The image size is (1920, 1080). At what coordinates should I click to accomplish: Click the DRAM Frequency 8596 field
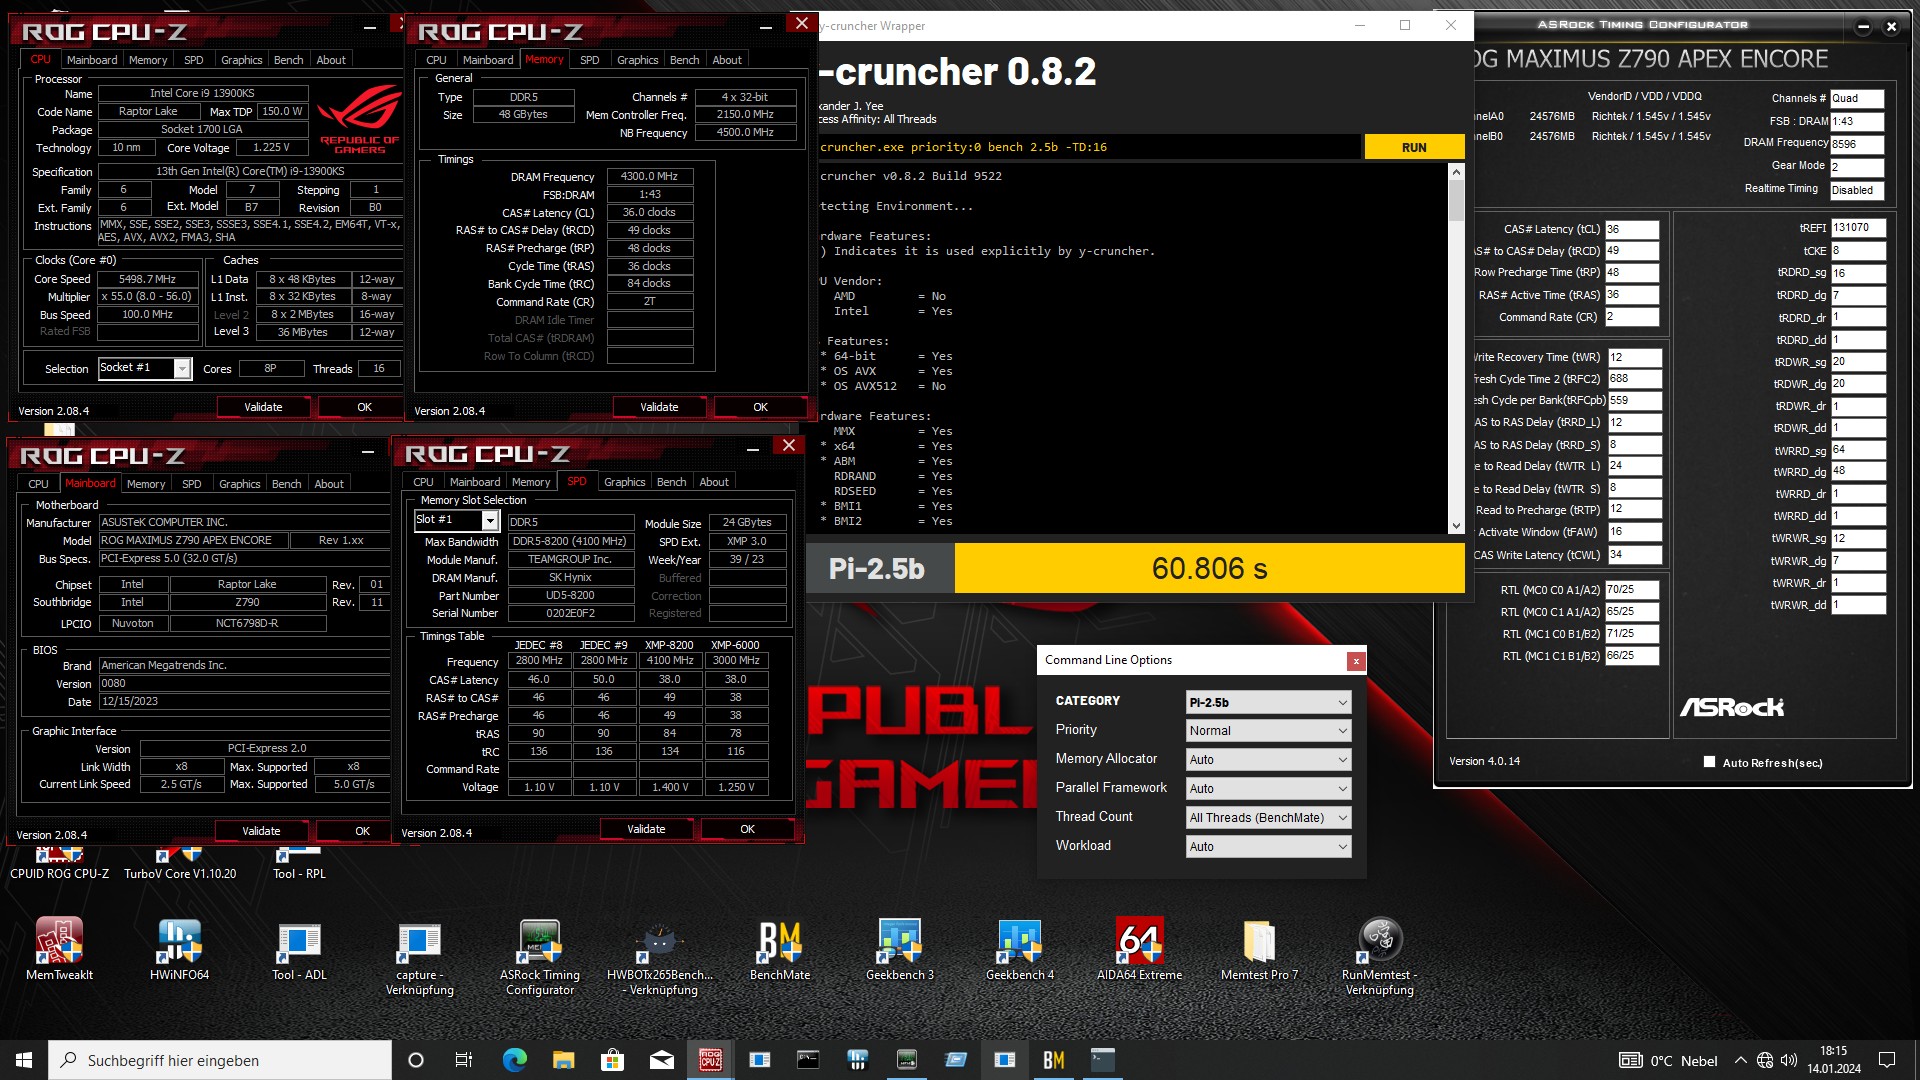pyautogui.click(x=1857, y=144)
